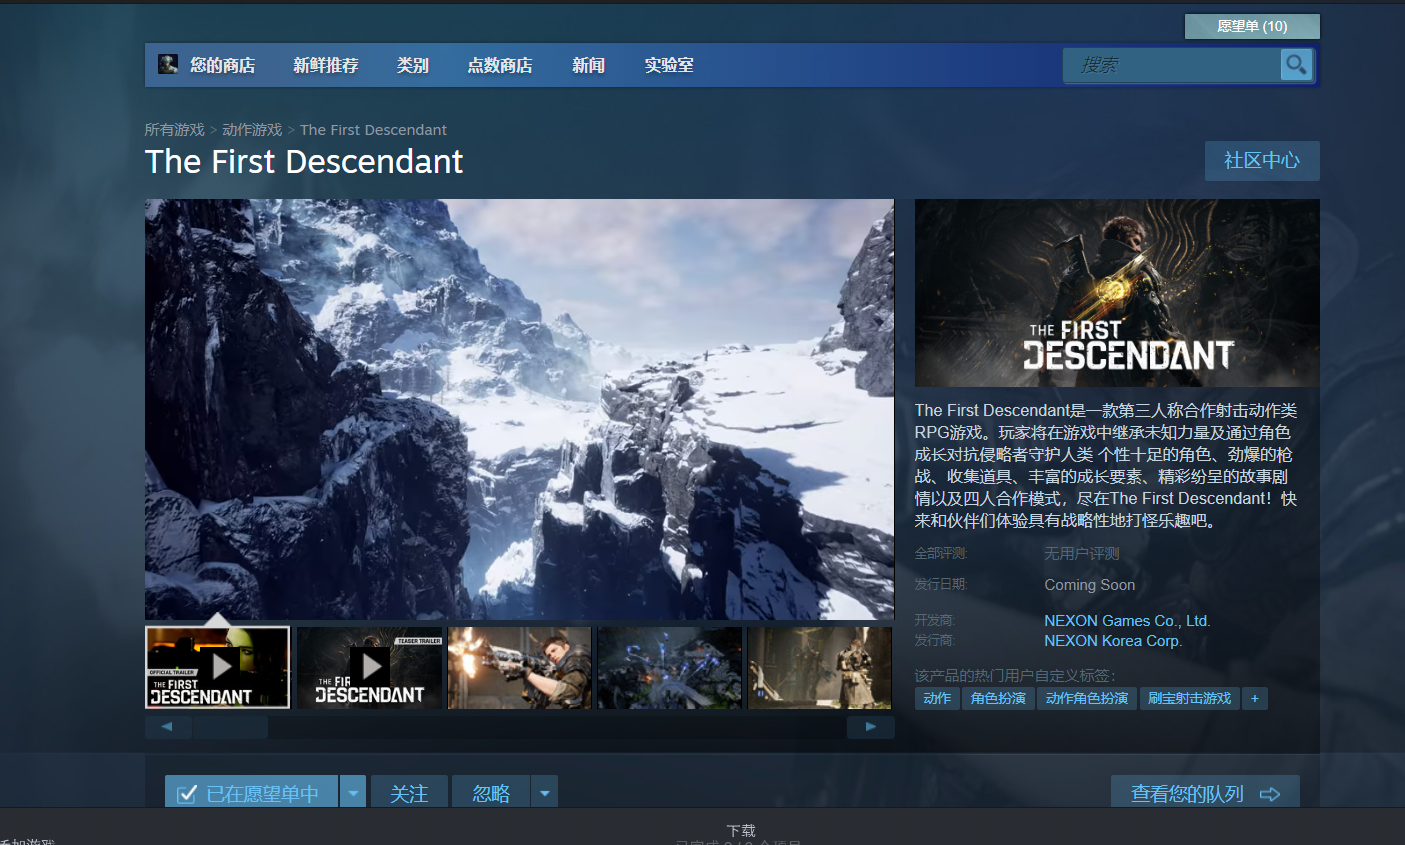This screenshot has height=845, width=1405.
Task: Open 社区中心 community hub
Action: coord(1262,160)
